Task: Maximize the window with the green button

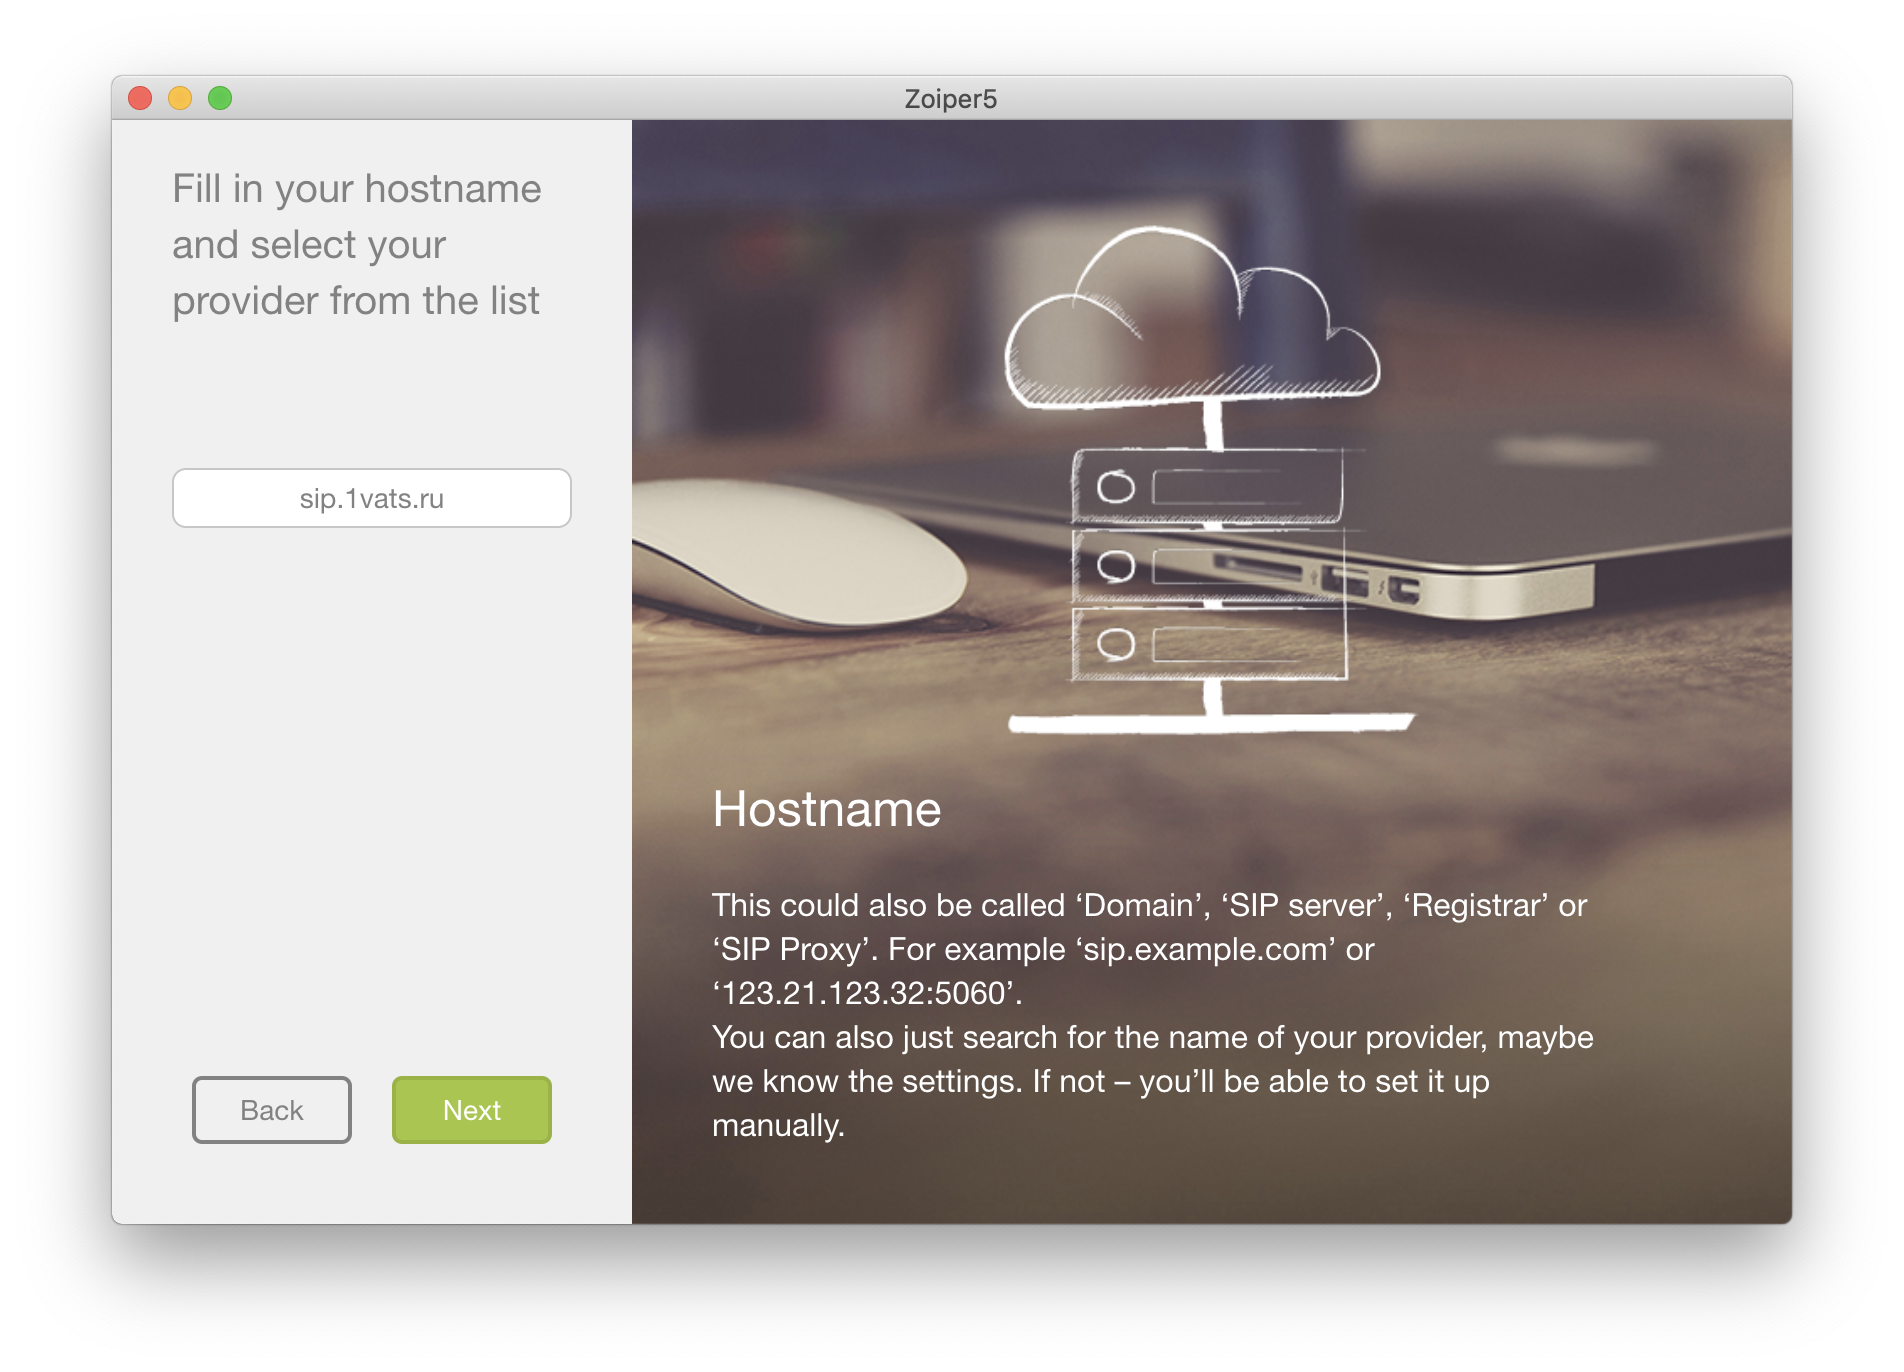Action: point(220,98)
